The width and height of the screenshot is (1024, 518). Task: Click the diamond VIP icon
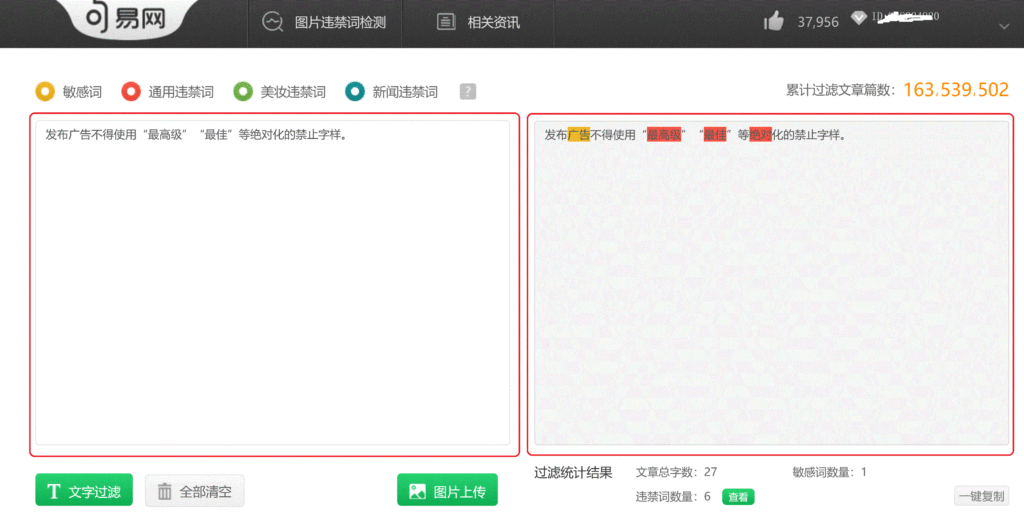[x=859, y=18]
